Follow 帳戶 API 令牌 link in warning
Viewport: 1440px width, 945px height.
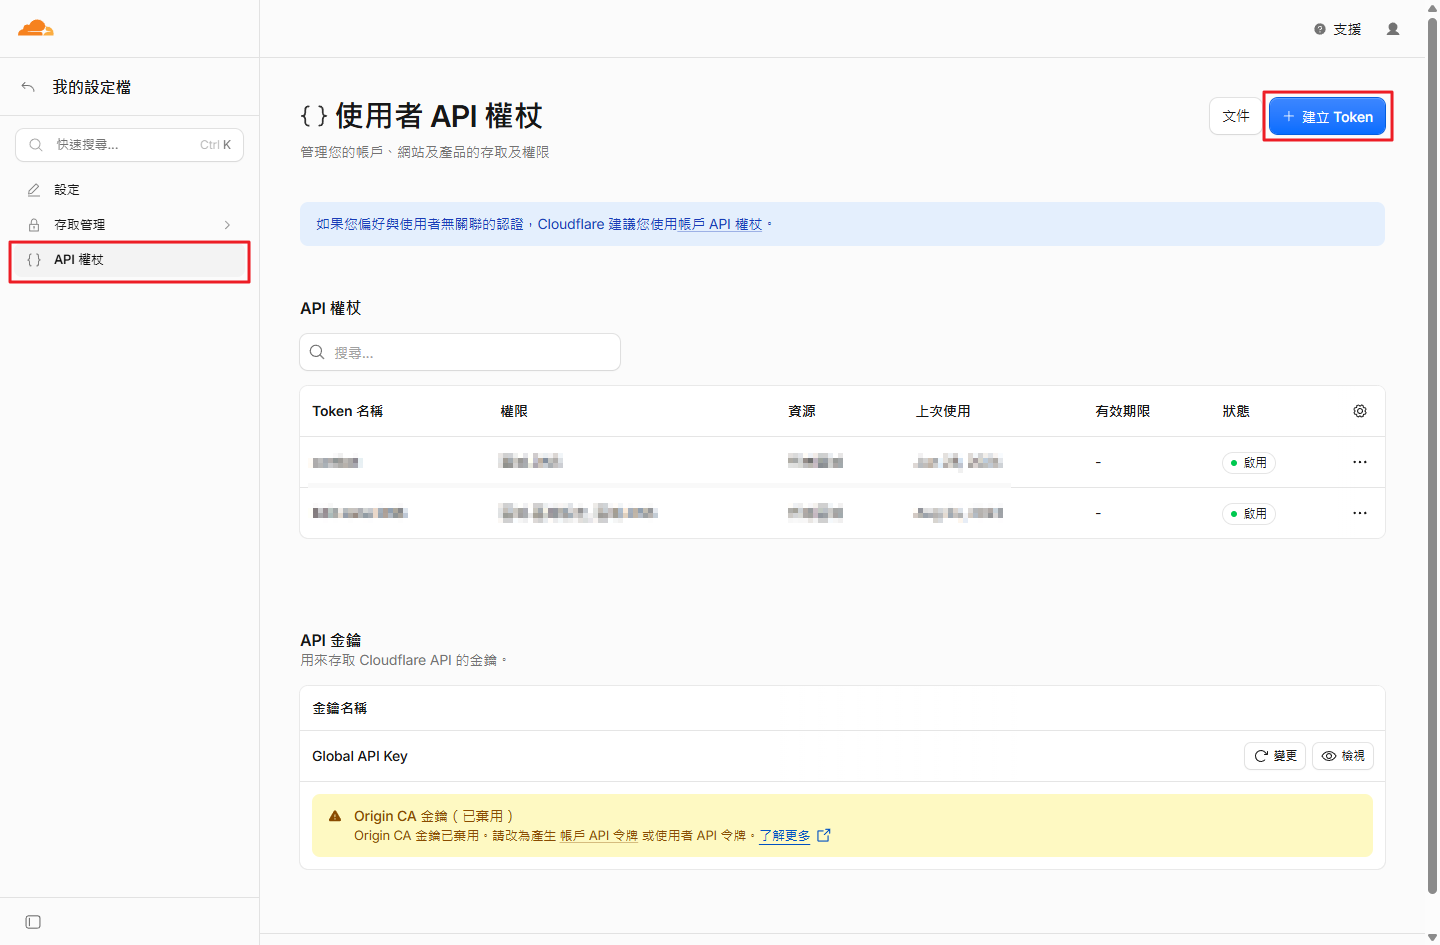599,836
